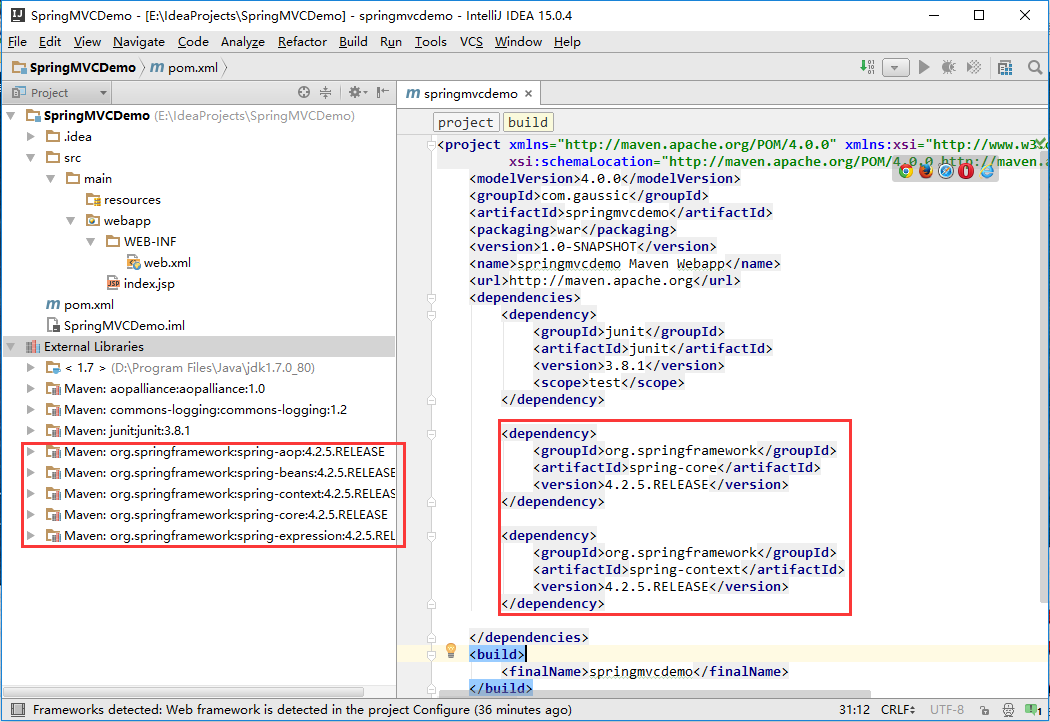Click the 'build' XML breadcrumb

(x=528, y=123)
